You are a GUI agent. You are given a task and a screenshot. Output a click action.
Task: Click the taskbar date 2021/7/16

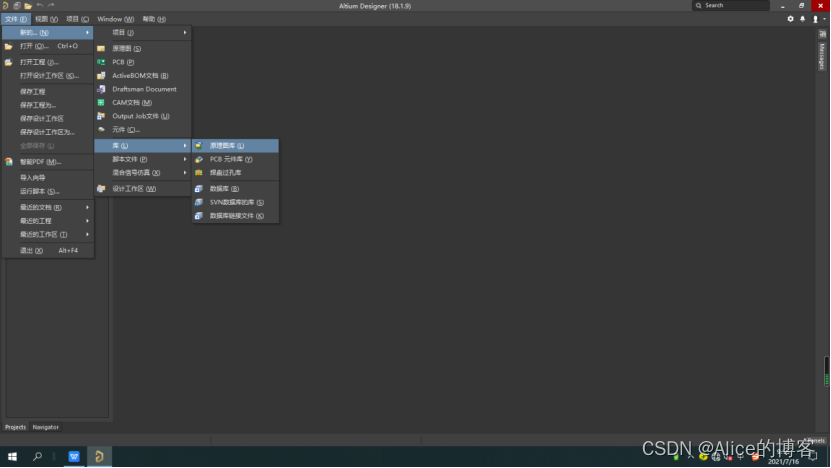(783, 462)
